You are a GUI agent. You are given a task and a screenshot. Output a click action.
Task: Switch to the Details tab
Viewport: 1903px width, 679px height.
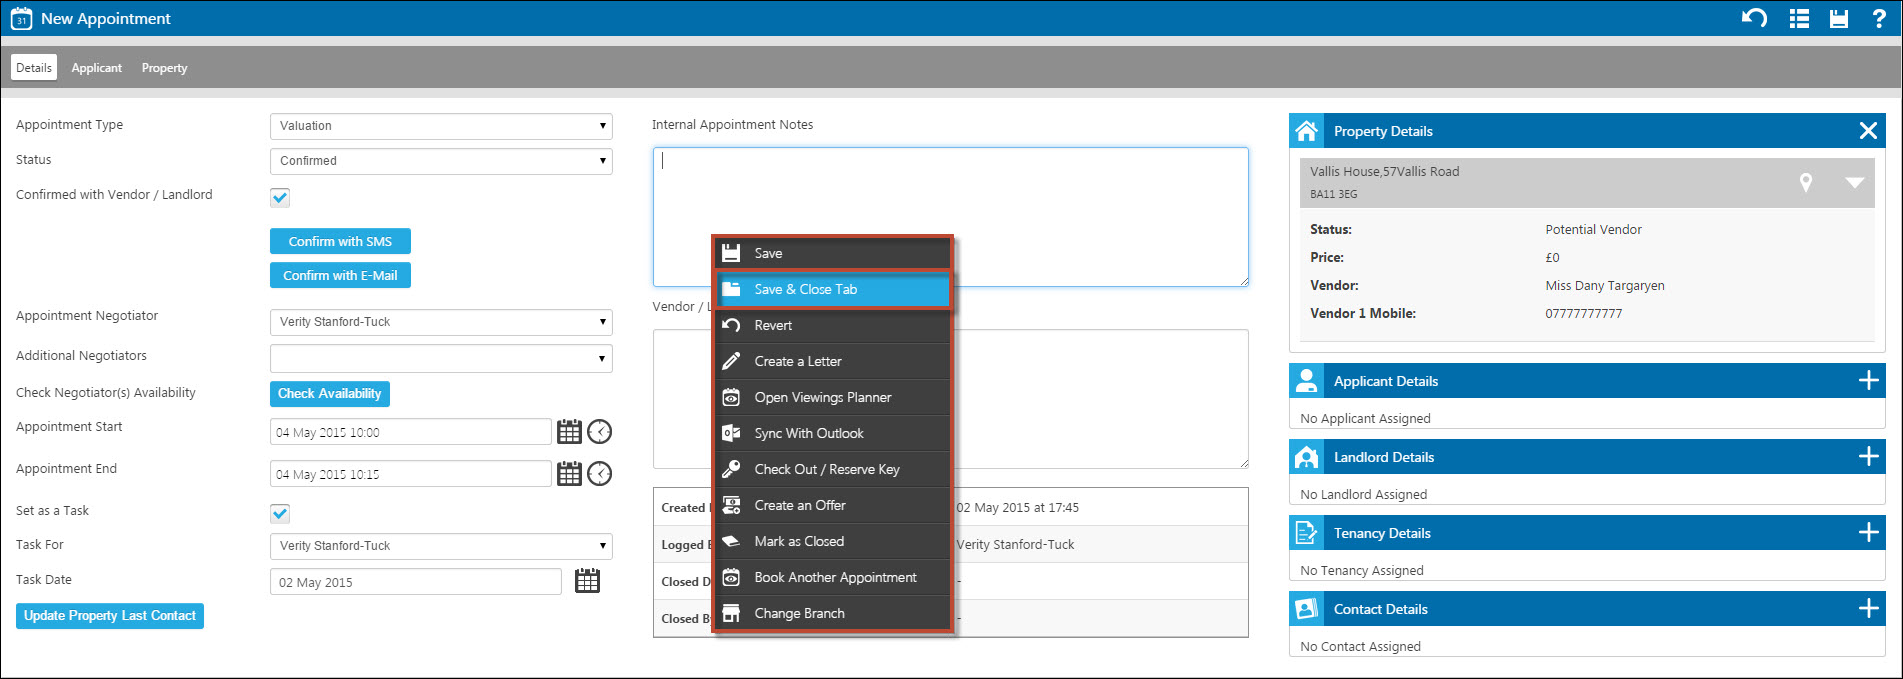click(x=34, y=67)
